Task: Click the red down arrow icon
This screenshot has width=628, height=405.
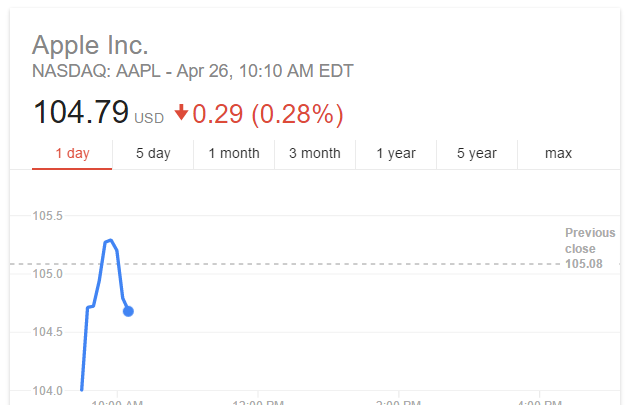Action: pos(181,112)
